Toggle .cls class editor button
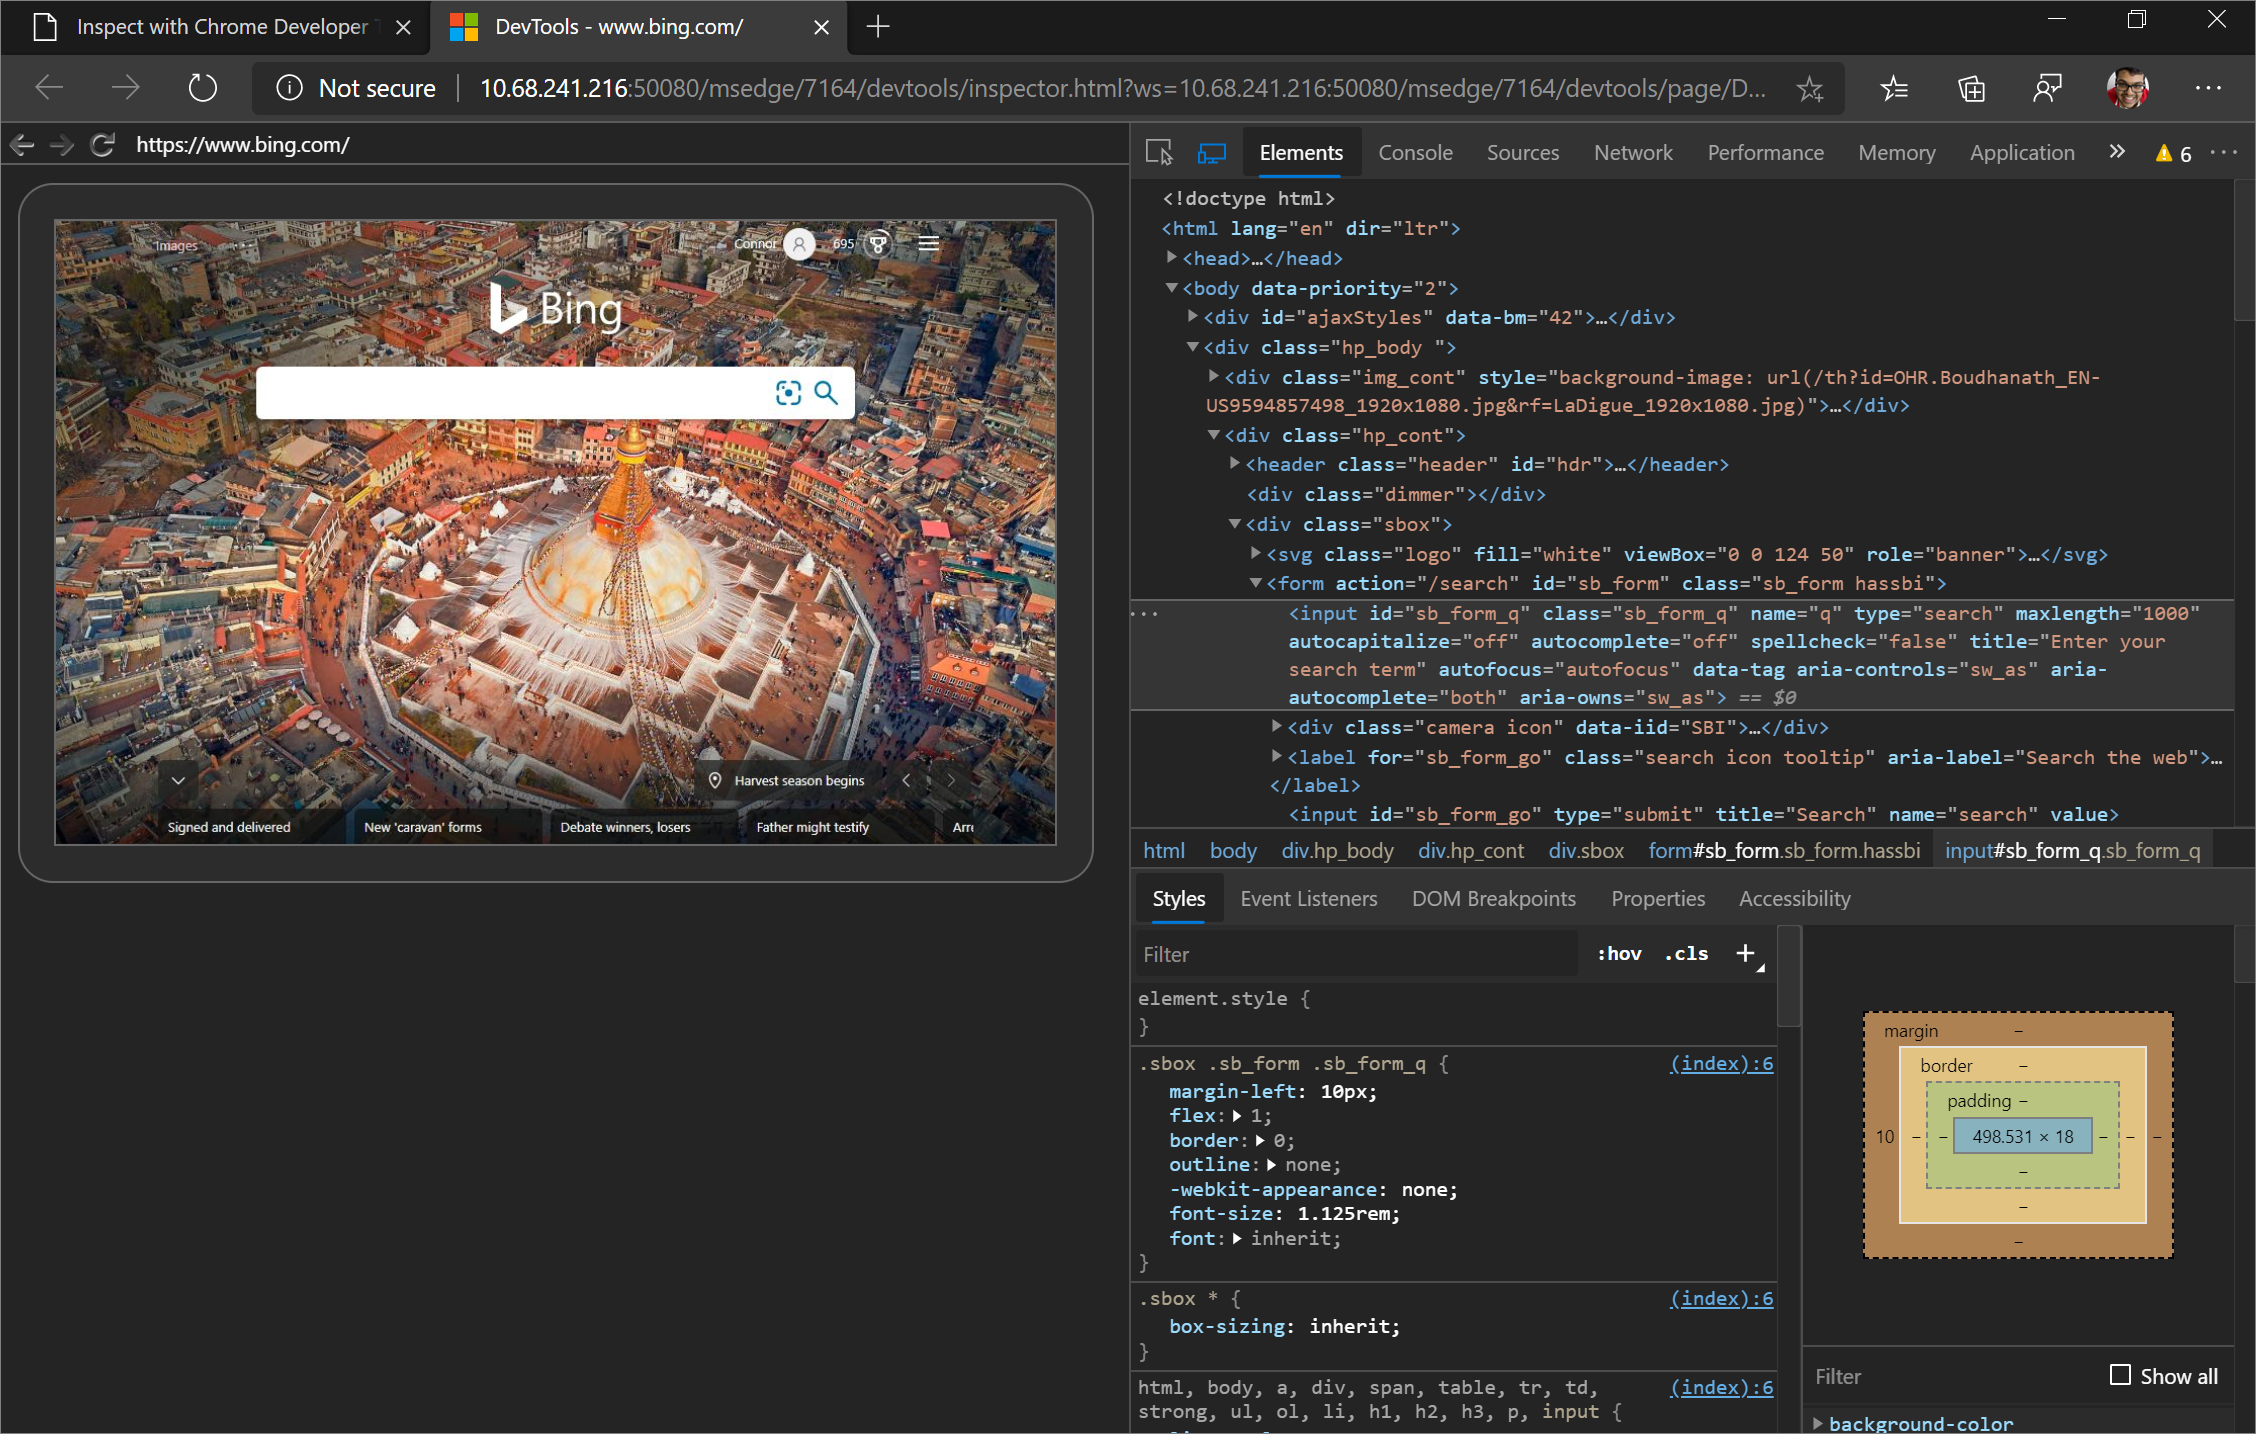The image size is (2256, 1434). point(1687,954)
